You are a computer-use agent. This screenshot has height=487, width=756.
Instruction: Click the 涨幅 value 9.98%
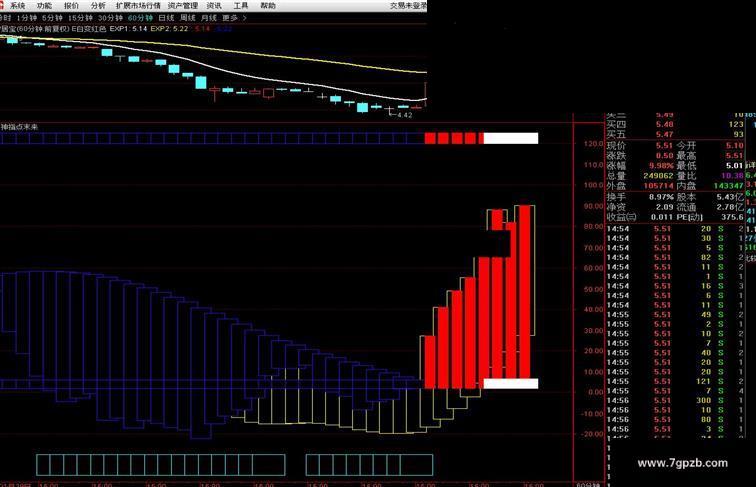click(x=661, y=165)
